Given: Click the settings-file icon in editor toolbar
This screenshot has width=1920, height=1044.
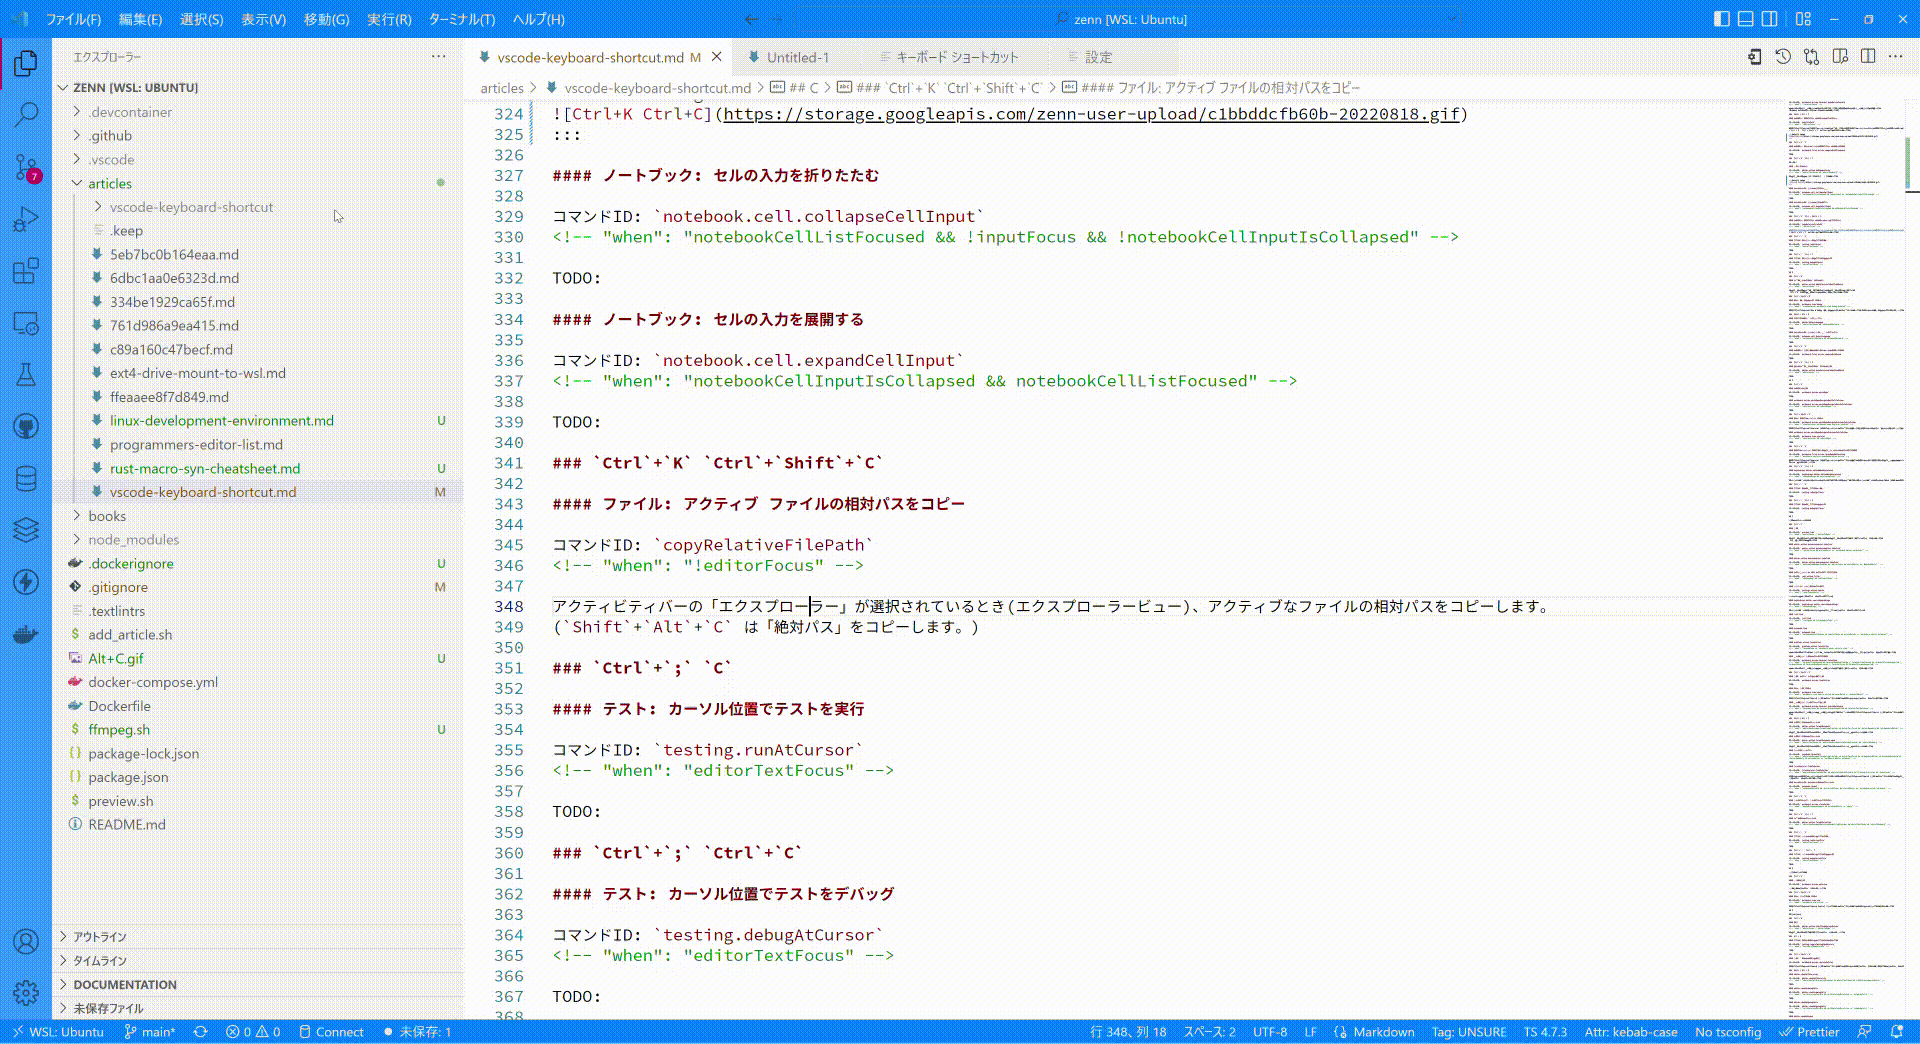Looking at the screenshot, I should coord(1755,57).
